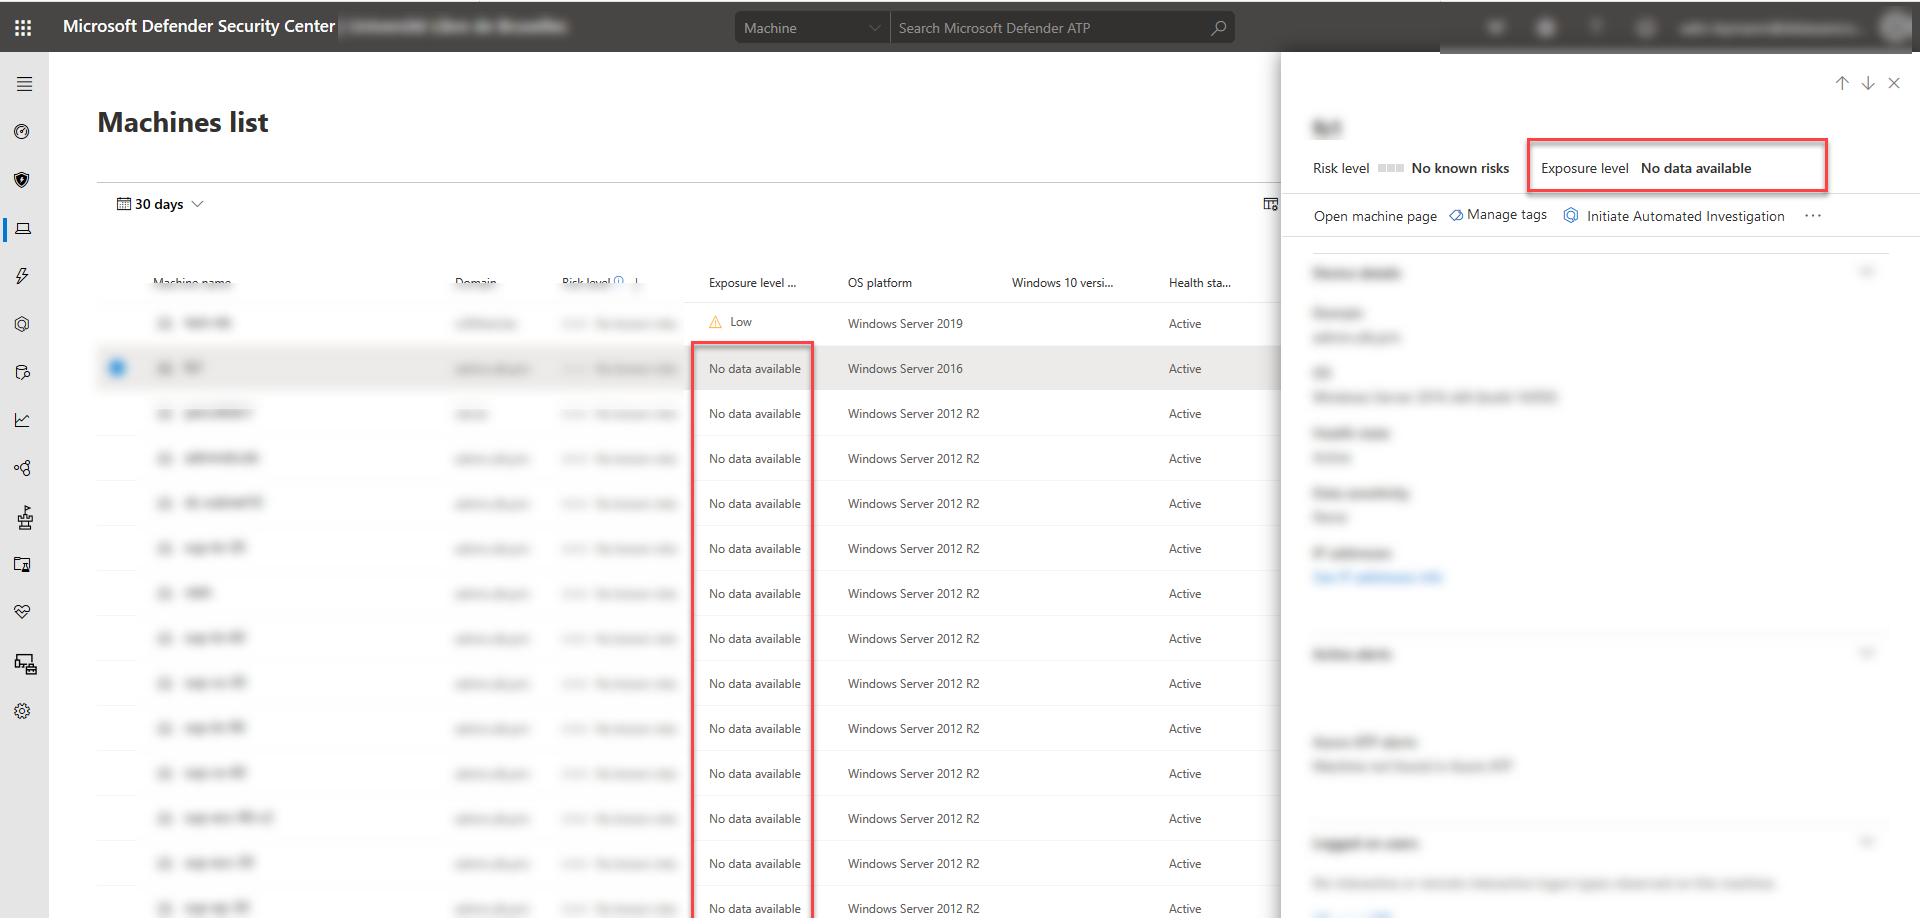Click Initiate Automated Investigation
This screenshot has width=1920, height=918.
[x=1674, y=216]
